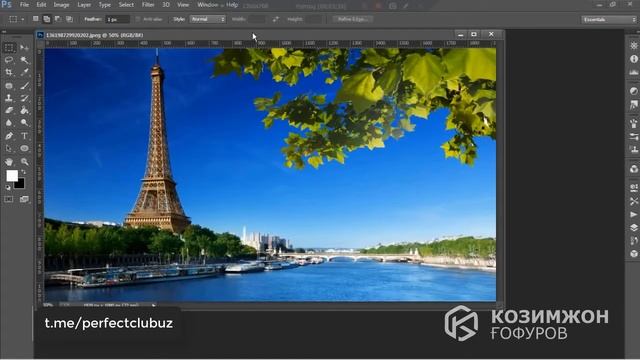Screen dimensions: 640x360
Task: Select the Clone Stamp tool
Action: click(x=9, y=98)
